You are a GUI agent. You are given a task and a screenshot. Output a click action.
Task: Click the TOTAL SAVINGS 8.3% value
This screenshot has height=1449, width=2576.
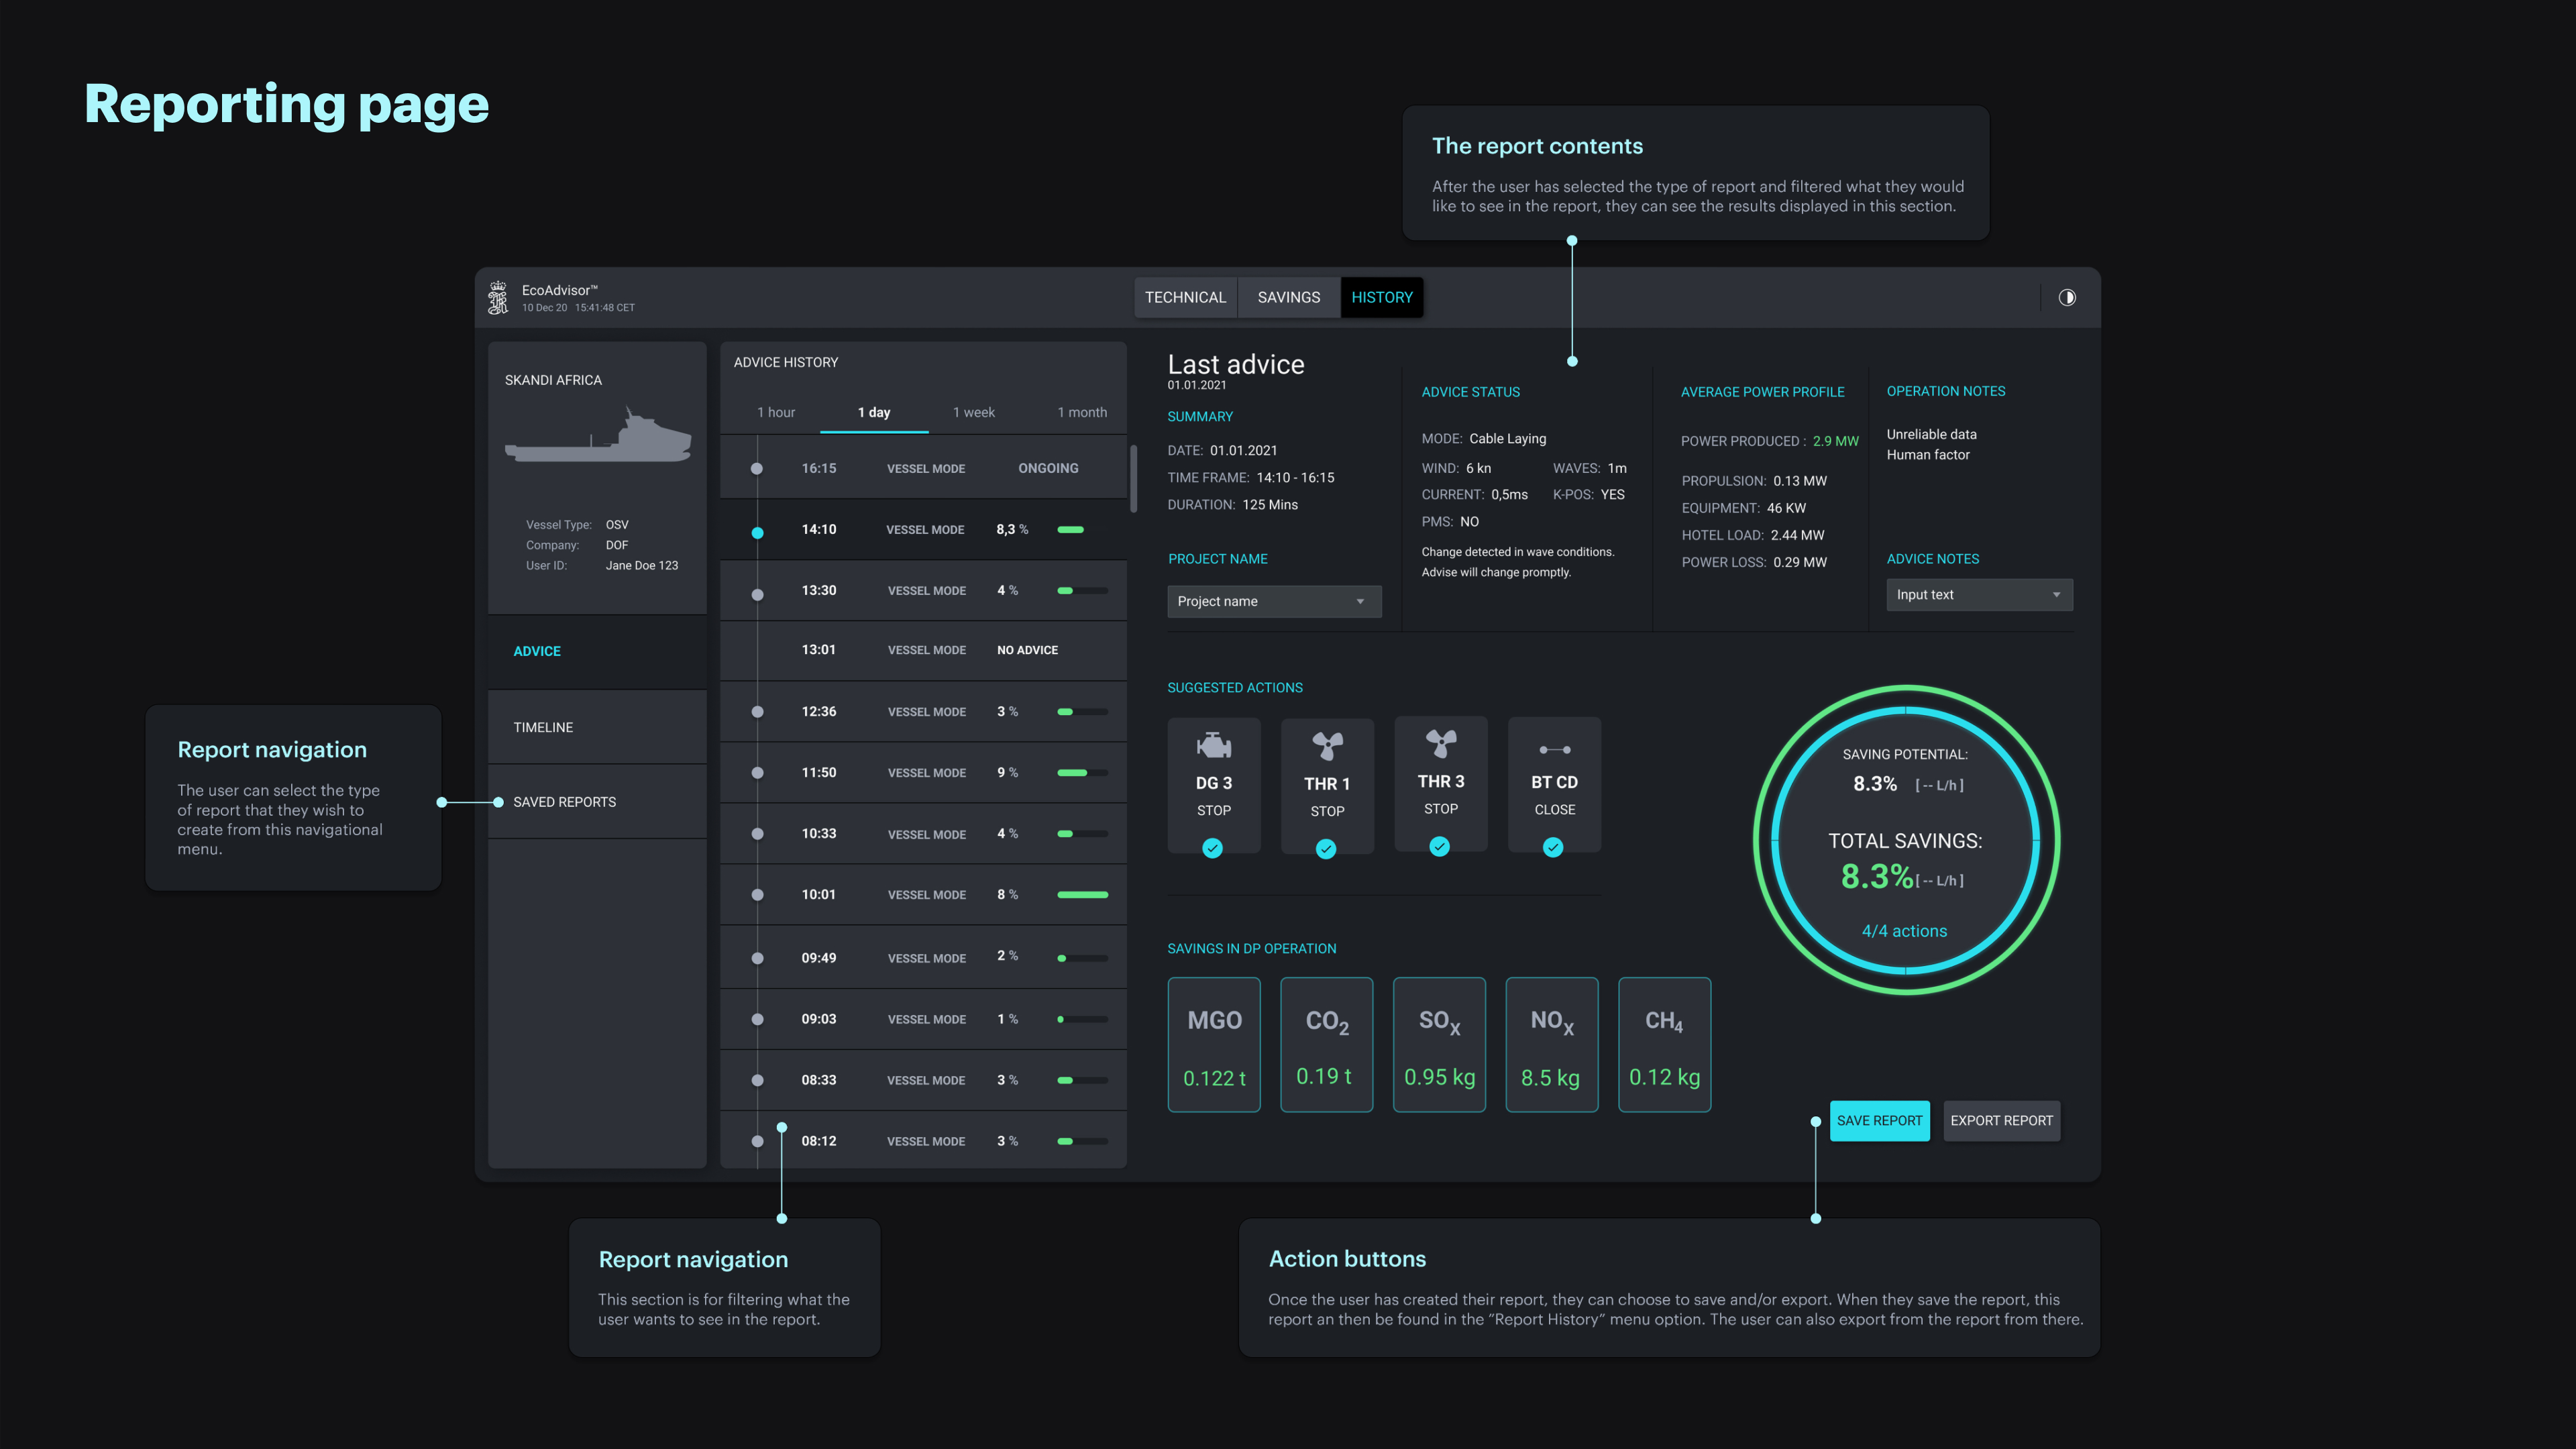[x=1877, y=877]
